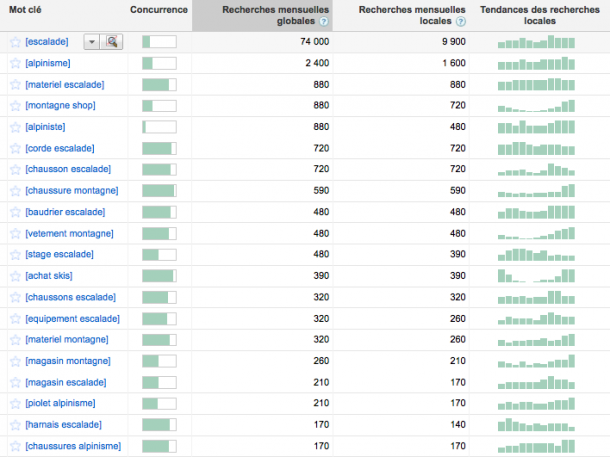The image size is (610, 457).
Task: Open dropdown arrow next to [escalade]
Action: 92,42
